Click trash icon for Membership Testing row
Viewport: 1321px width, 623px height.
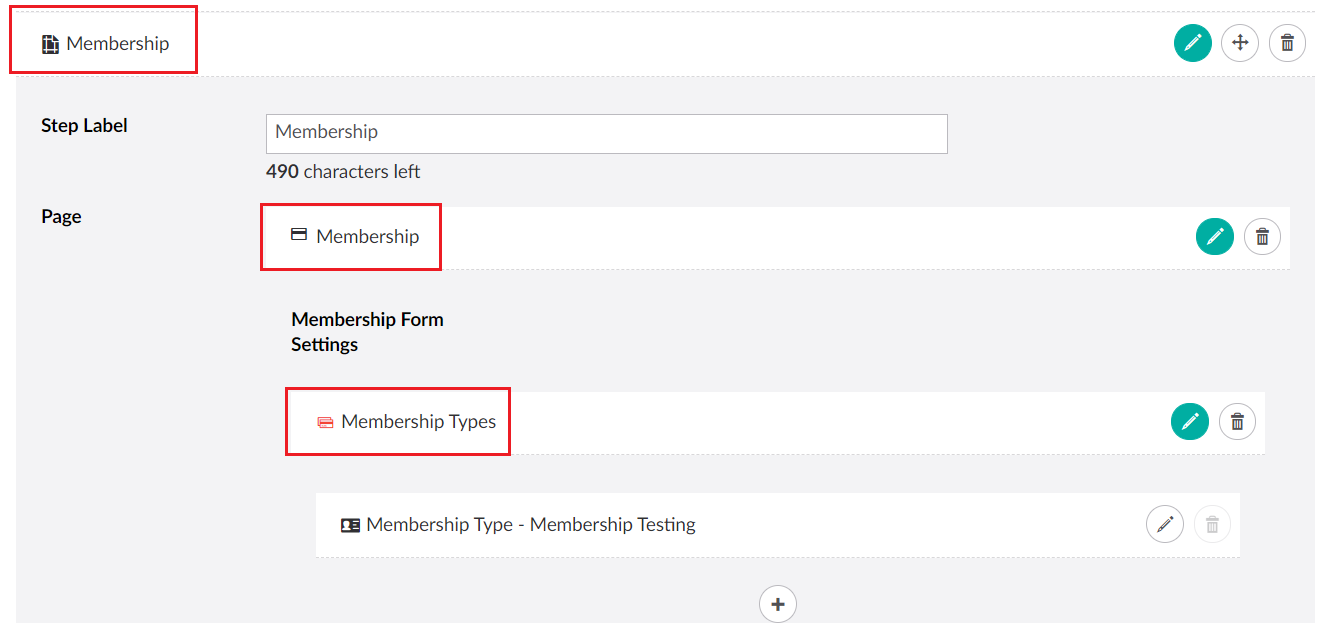1212,524
